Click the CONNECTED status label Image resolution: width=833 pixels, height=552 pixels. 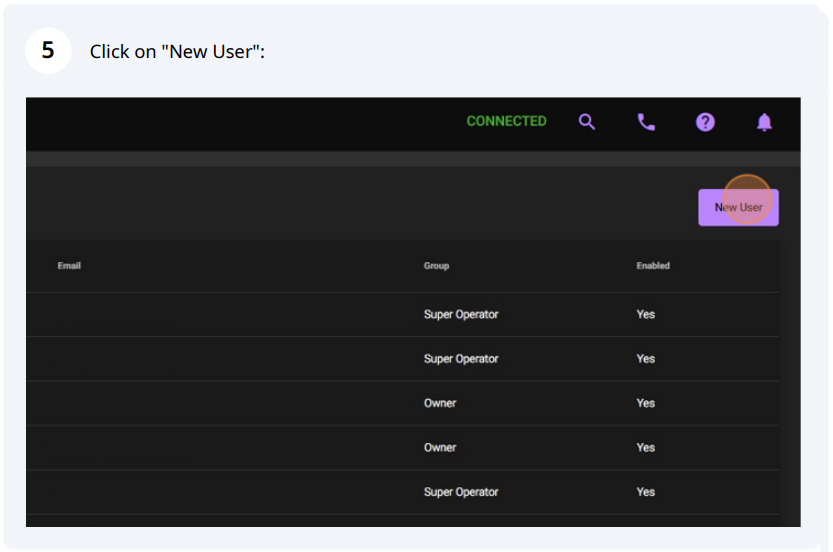pyautogui.click(x=506, y=121)
